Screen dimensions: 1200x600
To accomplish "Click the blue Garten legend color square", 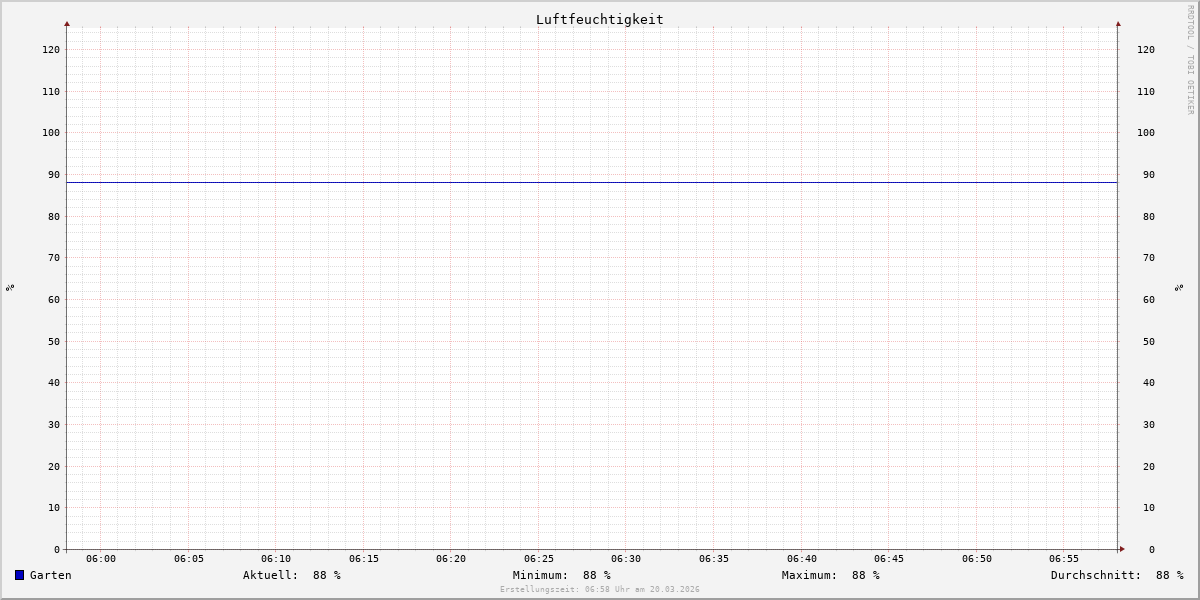I will (19, 575).
